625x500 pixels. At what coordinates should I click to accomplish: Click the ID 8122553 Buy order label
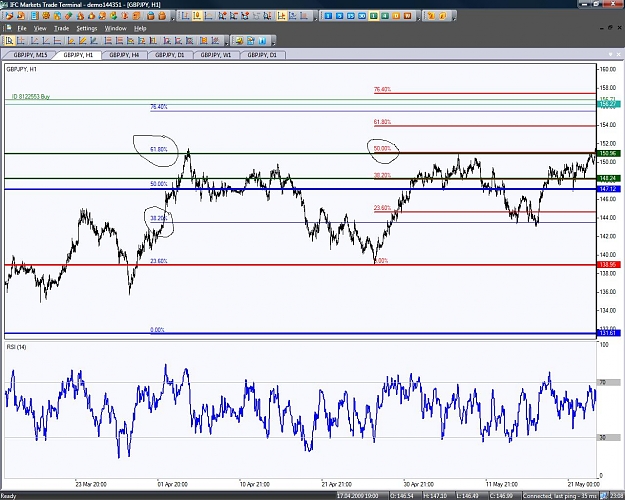coord(31,96)
